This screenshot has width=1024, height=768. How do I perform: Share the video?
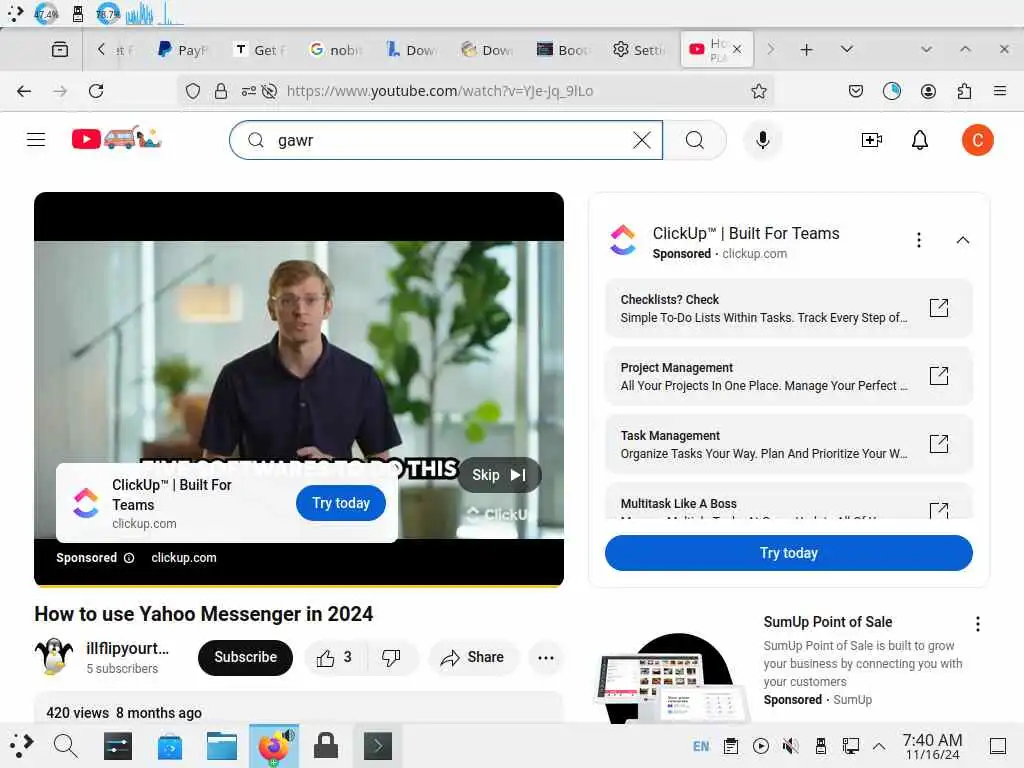(473, 658)
